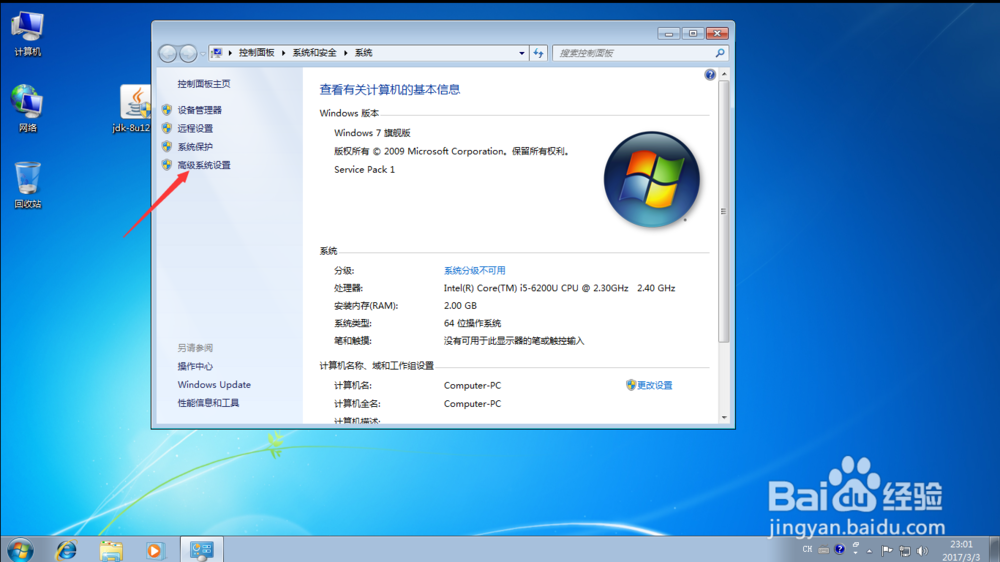Open 系统保护 in the sidebar
1000x562 pixels.
pyautogui.click(x=195, y=147)
